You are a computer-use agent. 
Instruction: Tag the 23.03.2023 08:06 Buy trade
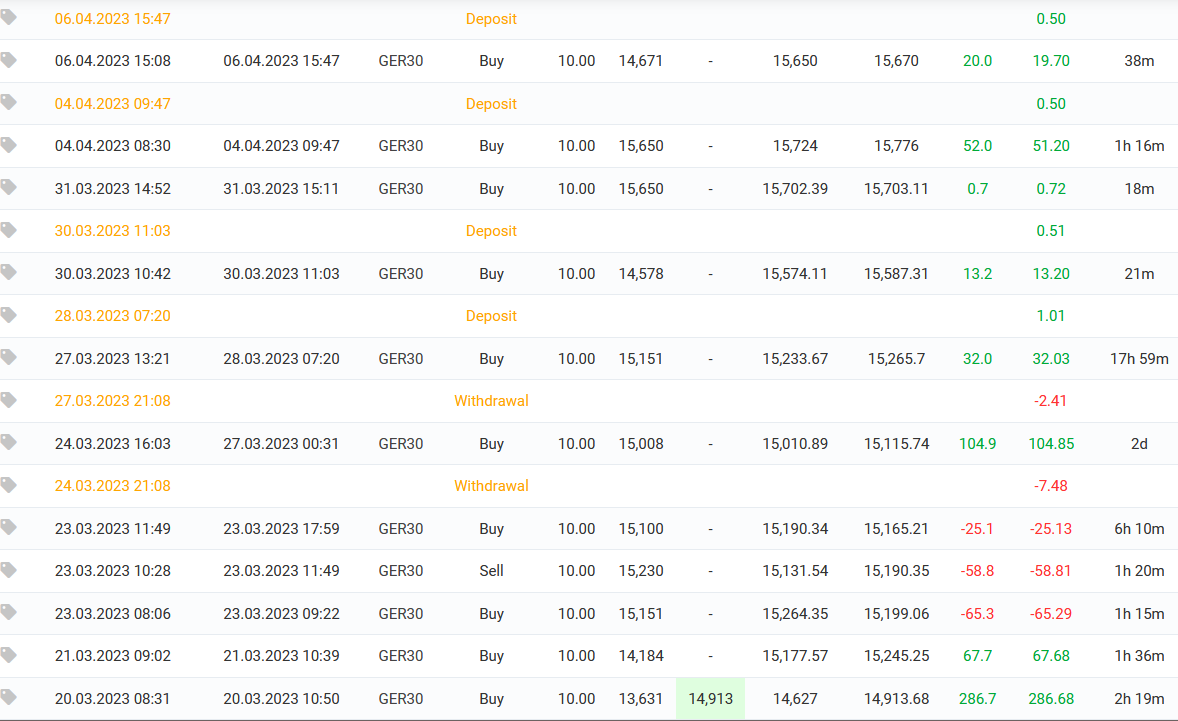point(9,612)
